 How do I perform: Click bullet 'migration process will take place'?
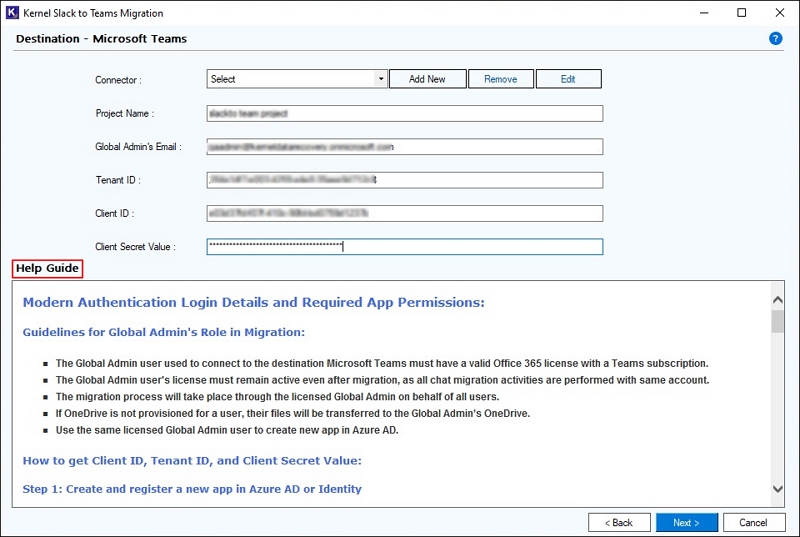click(278, 397)
